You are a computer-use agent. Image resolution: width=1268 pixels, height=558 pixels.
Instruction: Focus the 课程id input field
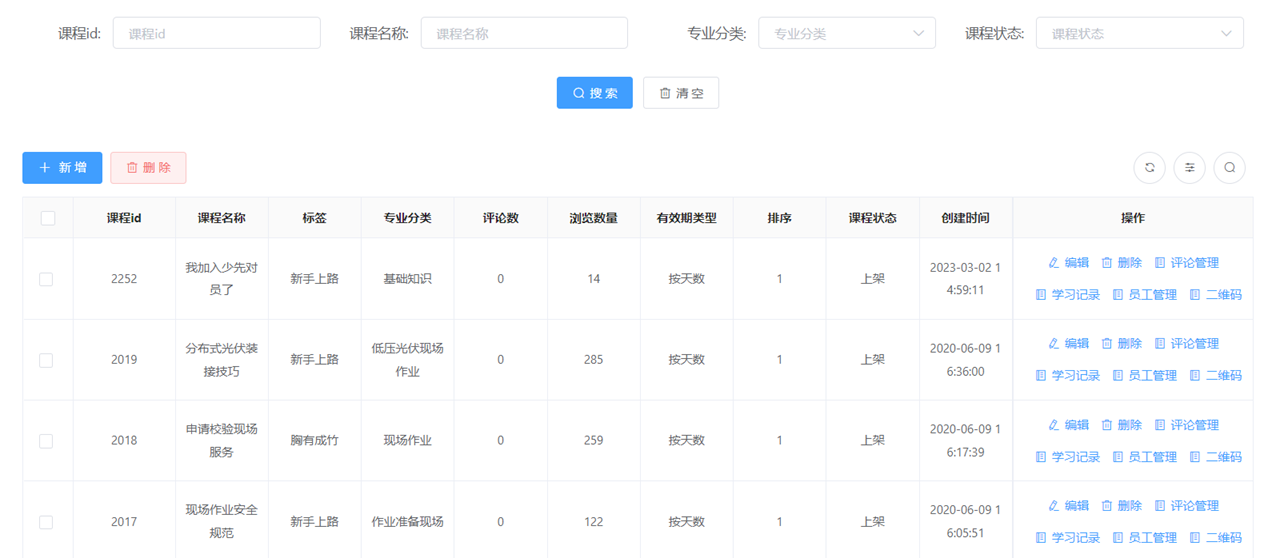pyautogui.click(x=217, y=33)
